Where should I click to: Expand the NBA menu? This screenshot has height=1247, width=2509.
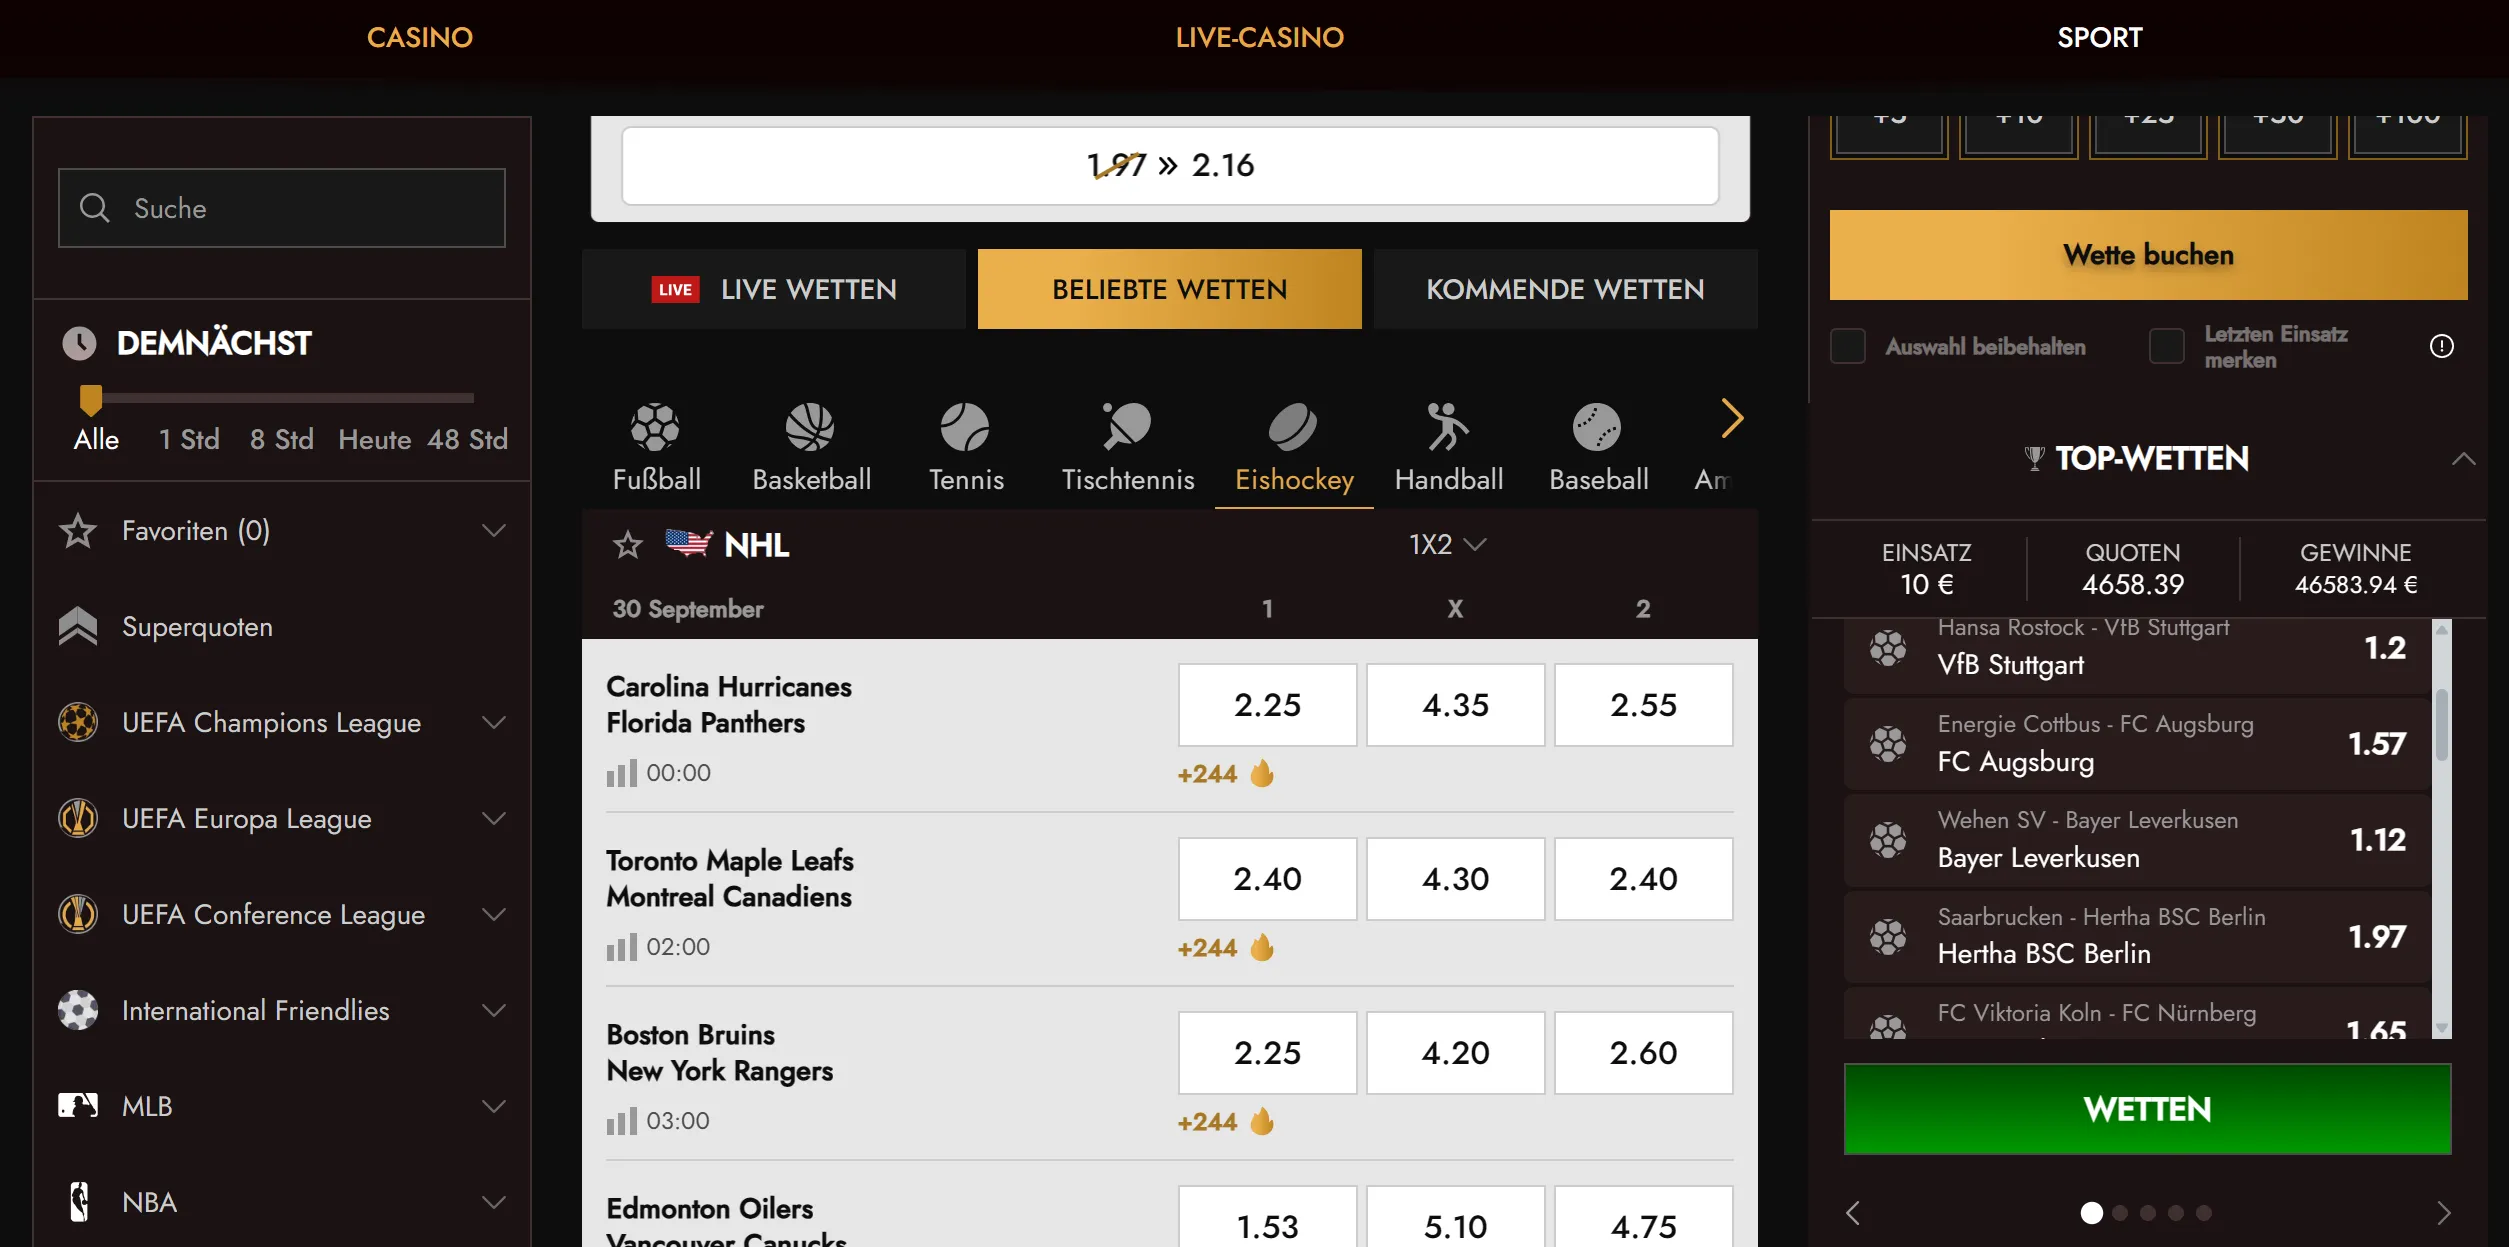494,1202
